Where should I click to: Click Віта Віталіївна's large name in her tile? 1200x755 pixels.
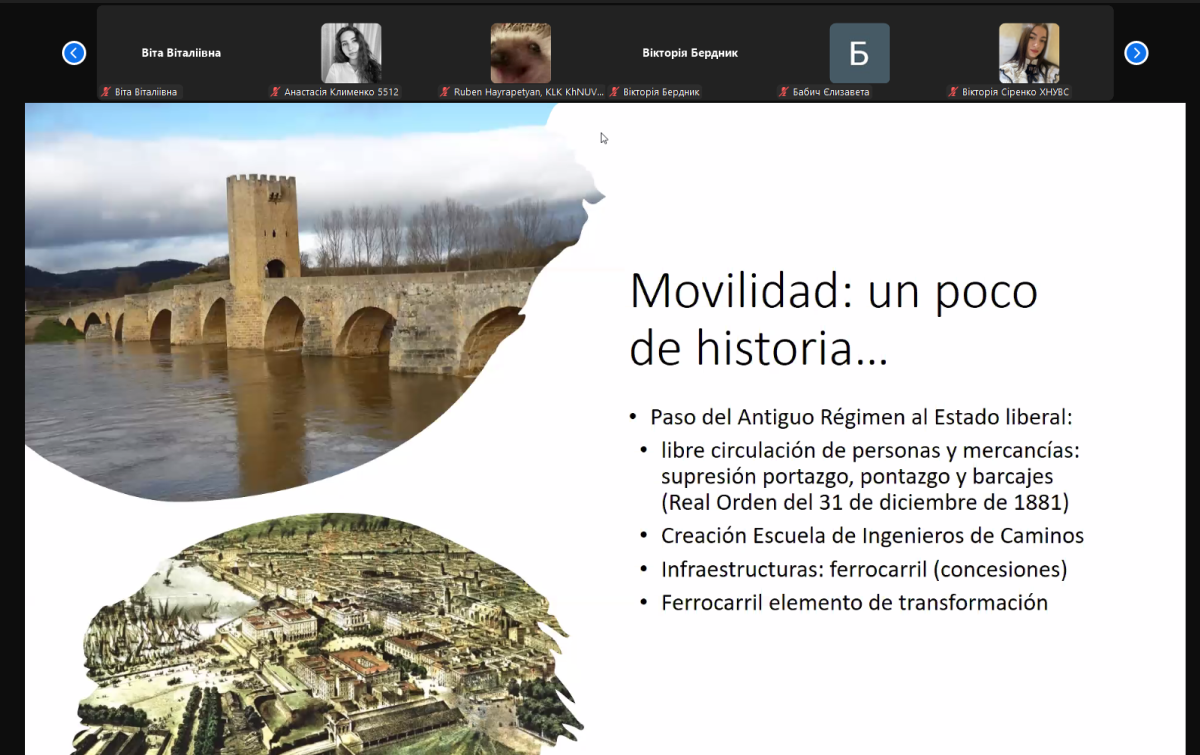coord(181,53)
